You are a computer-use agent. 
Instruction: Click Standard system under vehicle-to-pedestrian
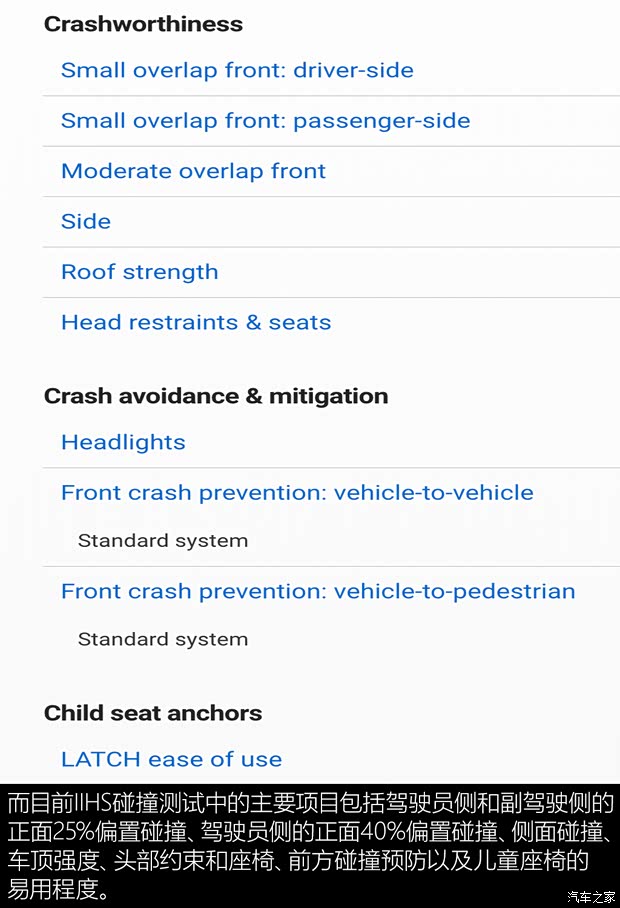tap(163, 639)
